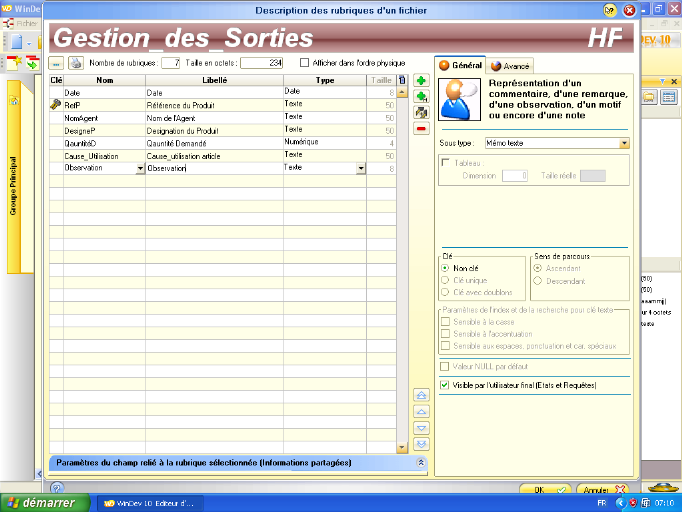This screenshot has height=512, width=682.
Task: Click the padlock icon in the table header
Action: point(402,78)
